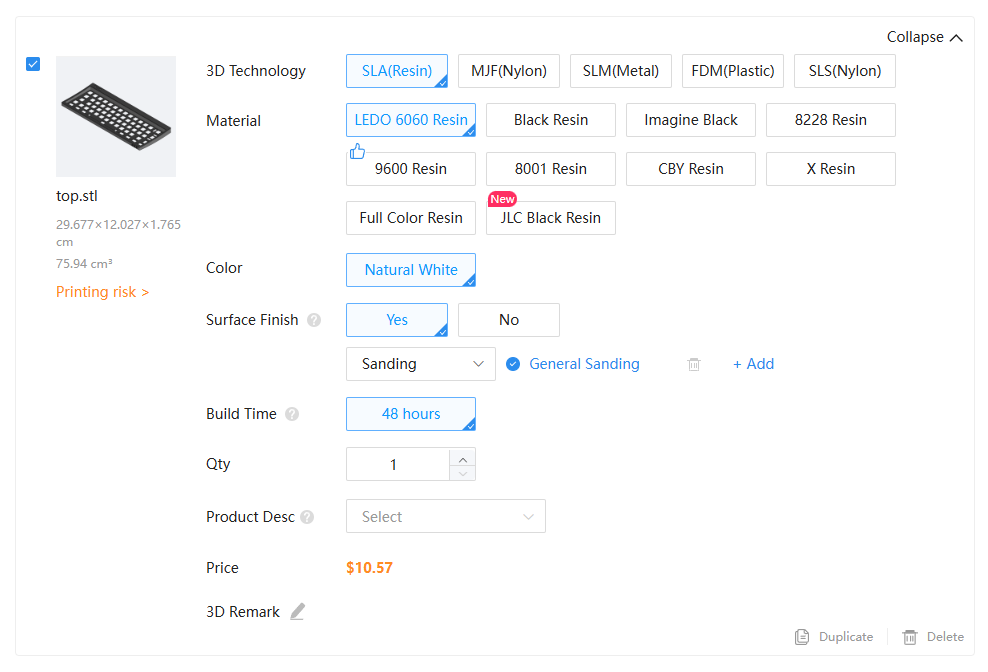Duplicate this part configuration
Viewport: 988px width, 672px height.
(x=834, y=637)
